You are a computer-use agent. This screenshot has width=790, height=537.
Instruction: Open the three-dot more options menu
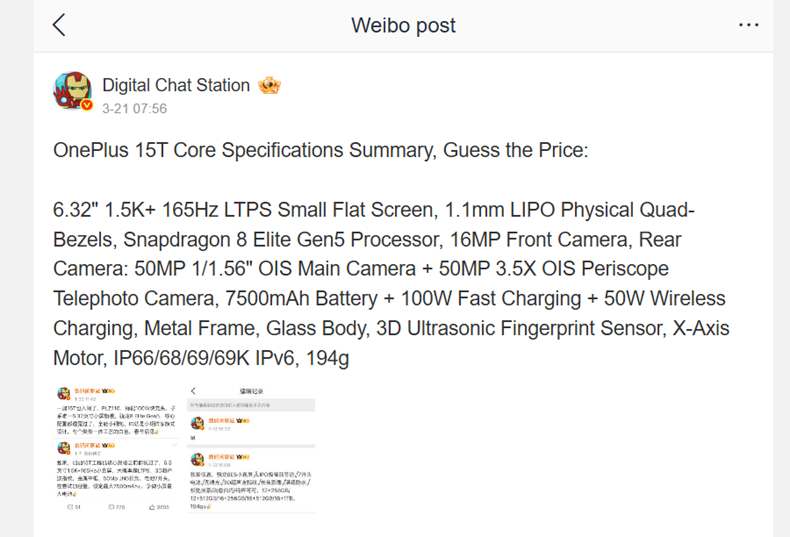coord(748,25)
